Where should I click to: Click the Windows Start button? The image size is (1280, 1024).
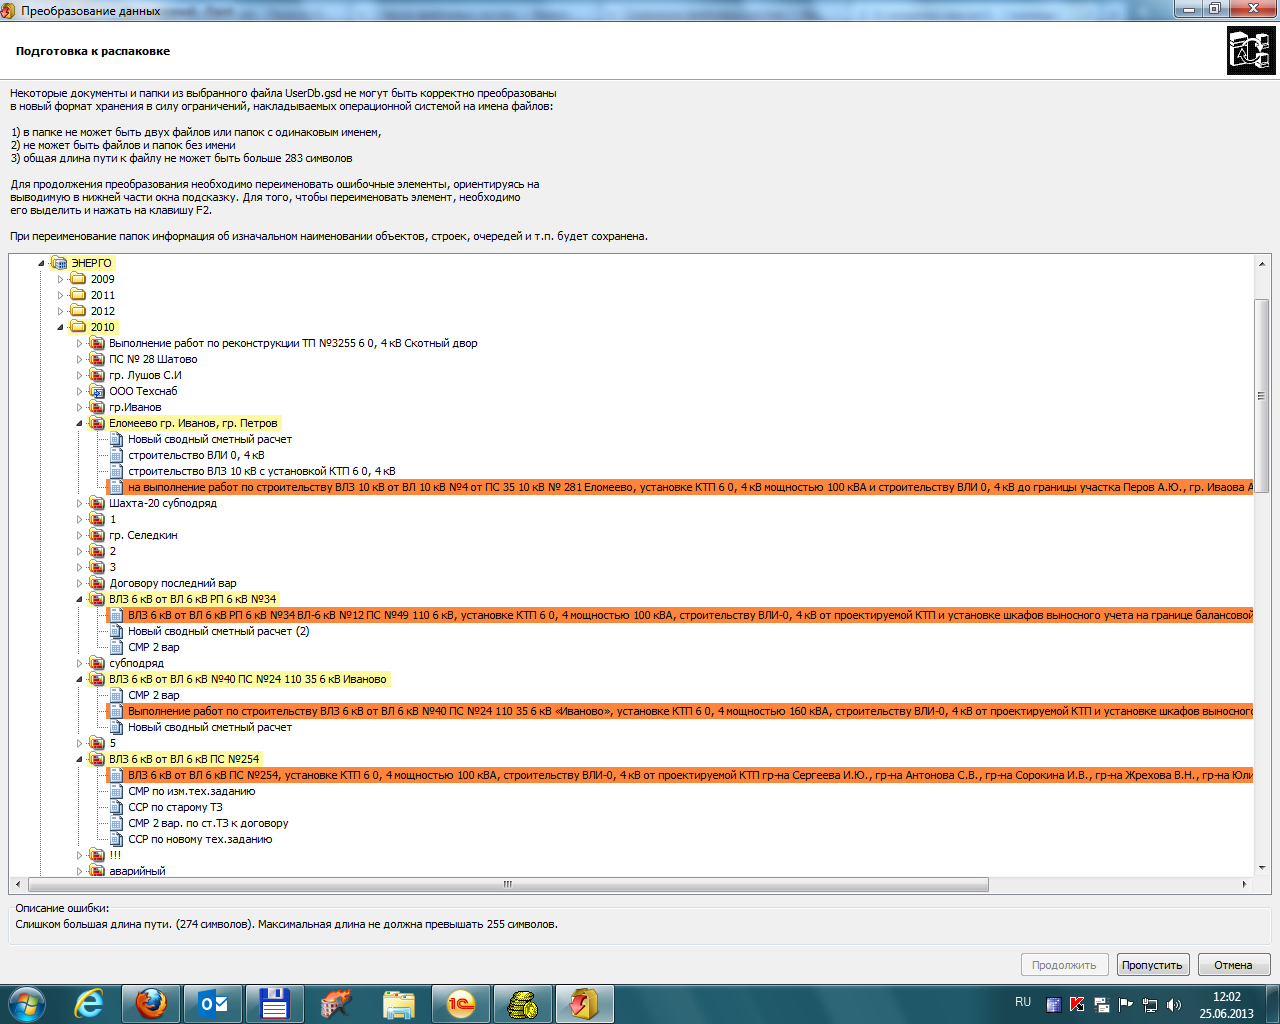tap(27, 1004)
